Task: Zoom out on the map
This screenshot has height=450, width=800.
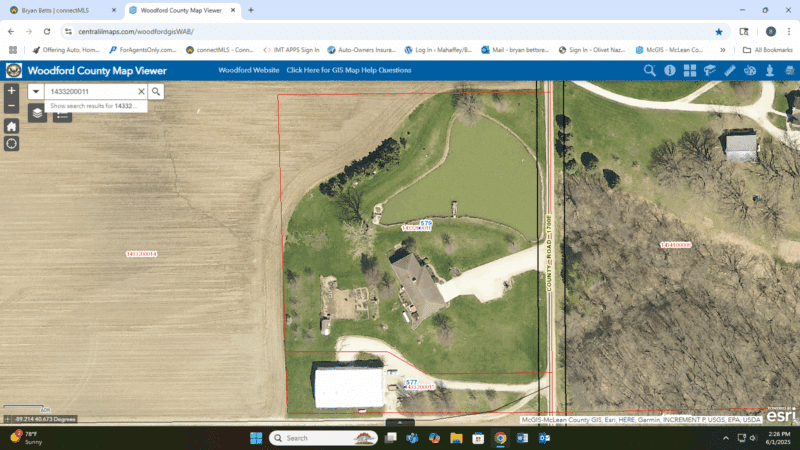Action: [x=11, y=106]
